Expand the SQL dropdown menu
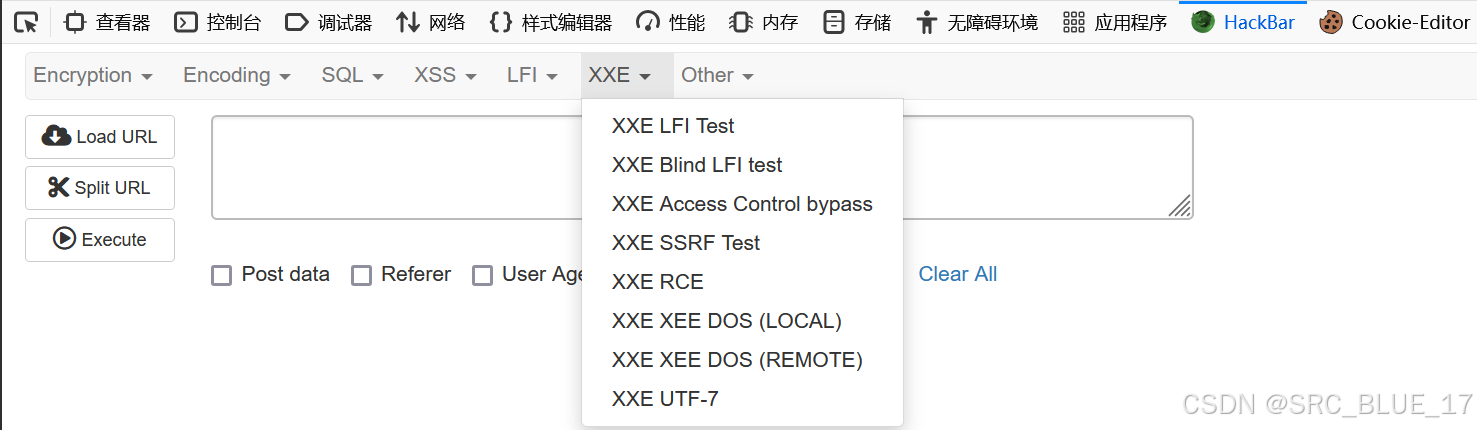1477x430 pixels. [352, 75]
